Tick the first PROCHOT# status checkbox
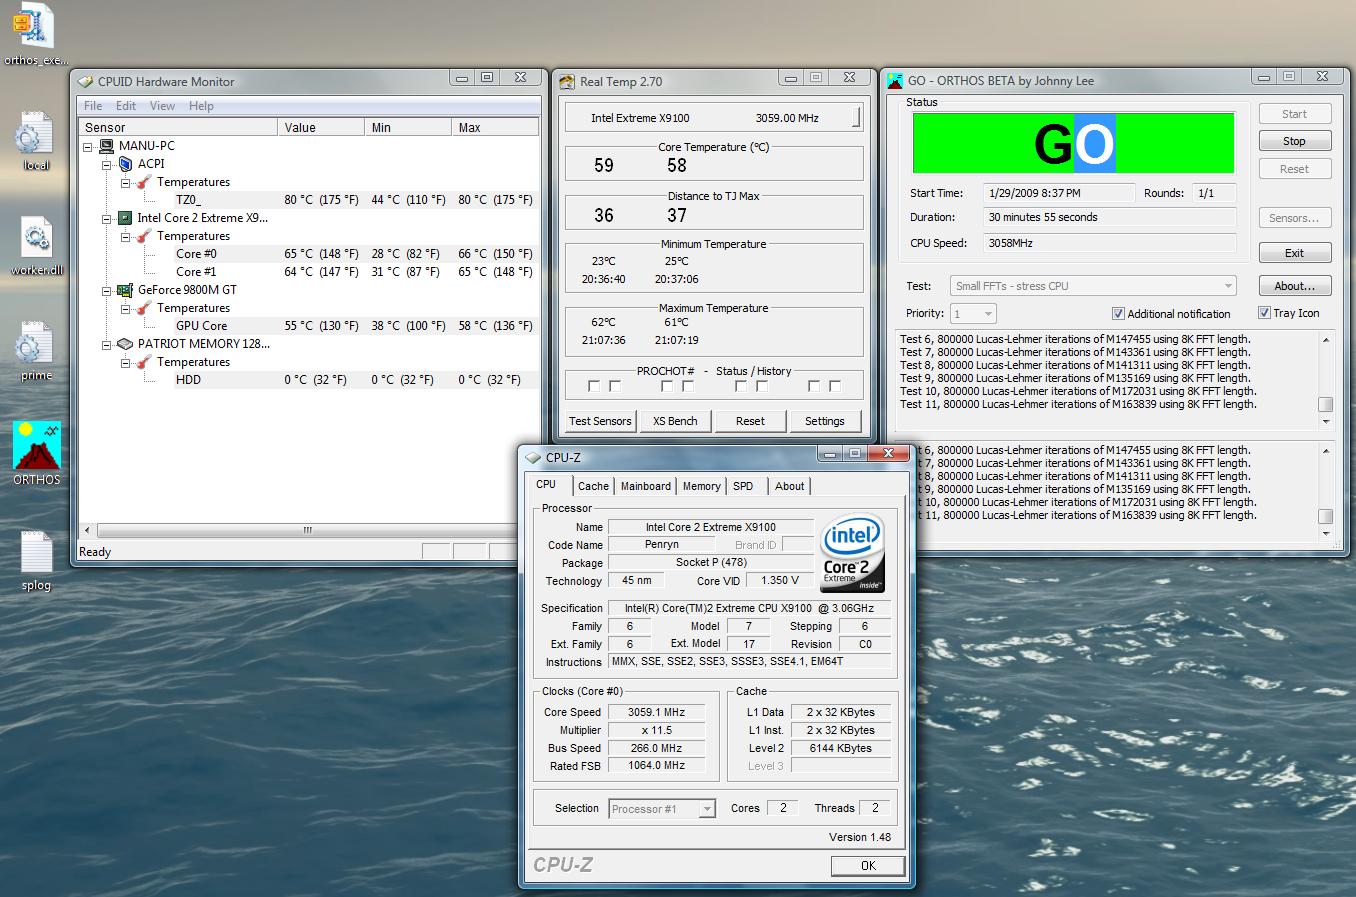The image size is (1356, 897). tap(594, 386)
